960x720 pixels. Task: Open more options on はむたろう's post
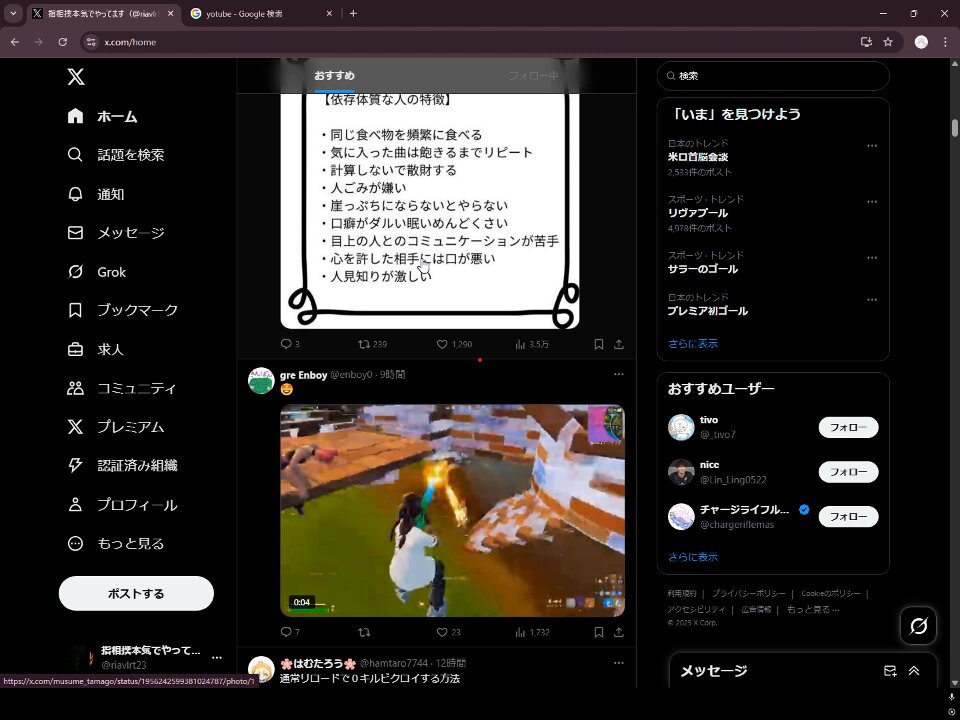point(619,662)
